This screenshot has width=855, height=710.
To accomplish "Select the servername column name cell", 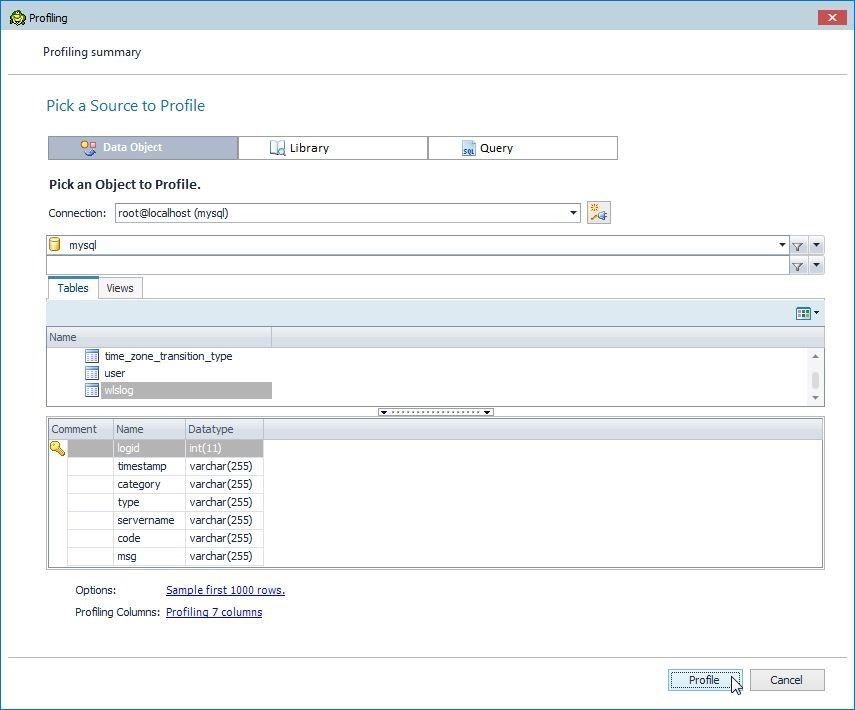I will [149, 520].
